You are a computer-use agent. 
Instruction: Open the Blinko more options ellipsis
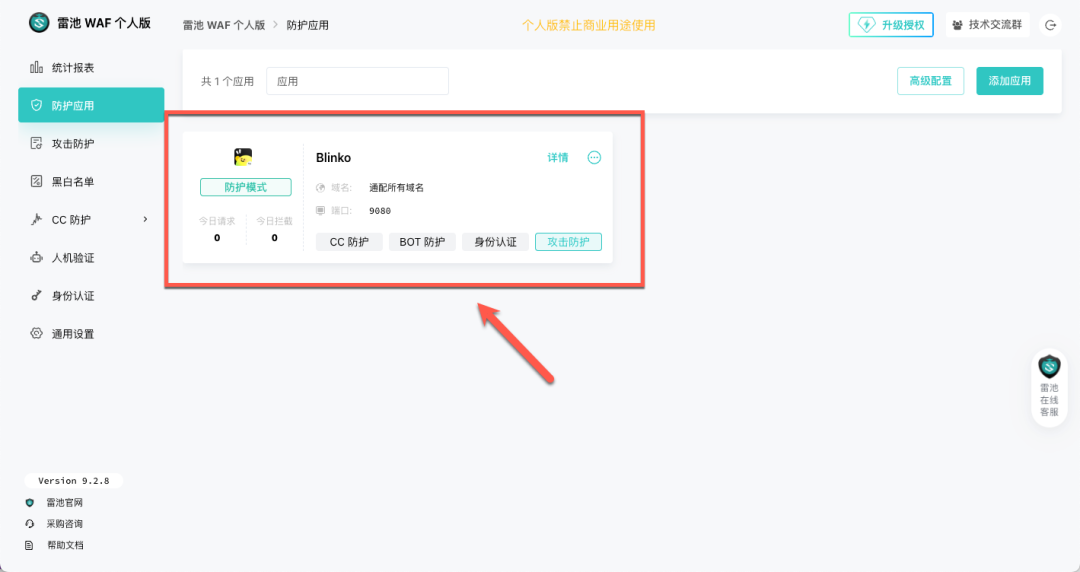click(594, 157)
